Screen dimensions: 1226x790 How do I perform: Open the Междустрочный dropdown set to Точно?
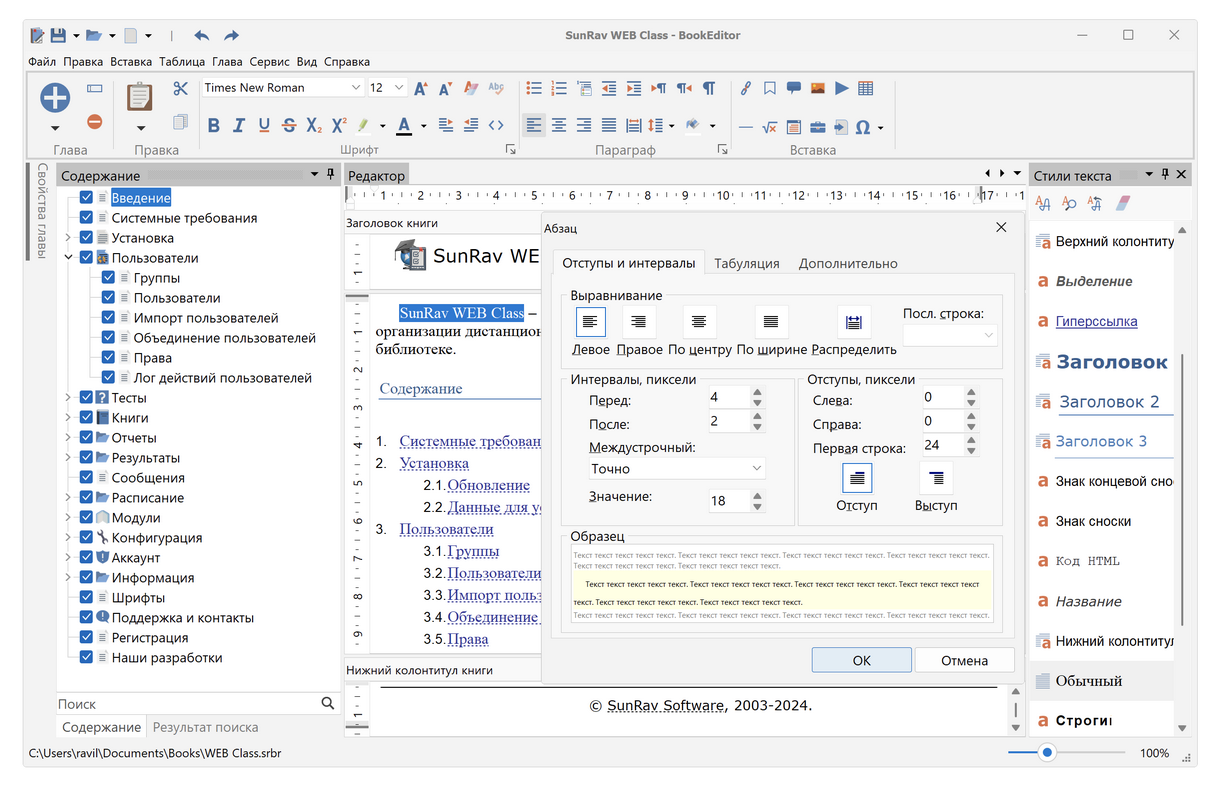point(677,468)
